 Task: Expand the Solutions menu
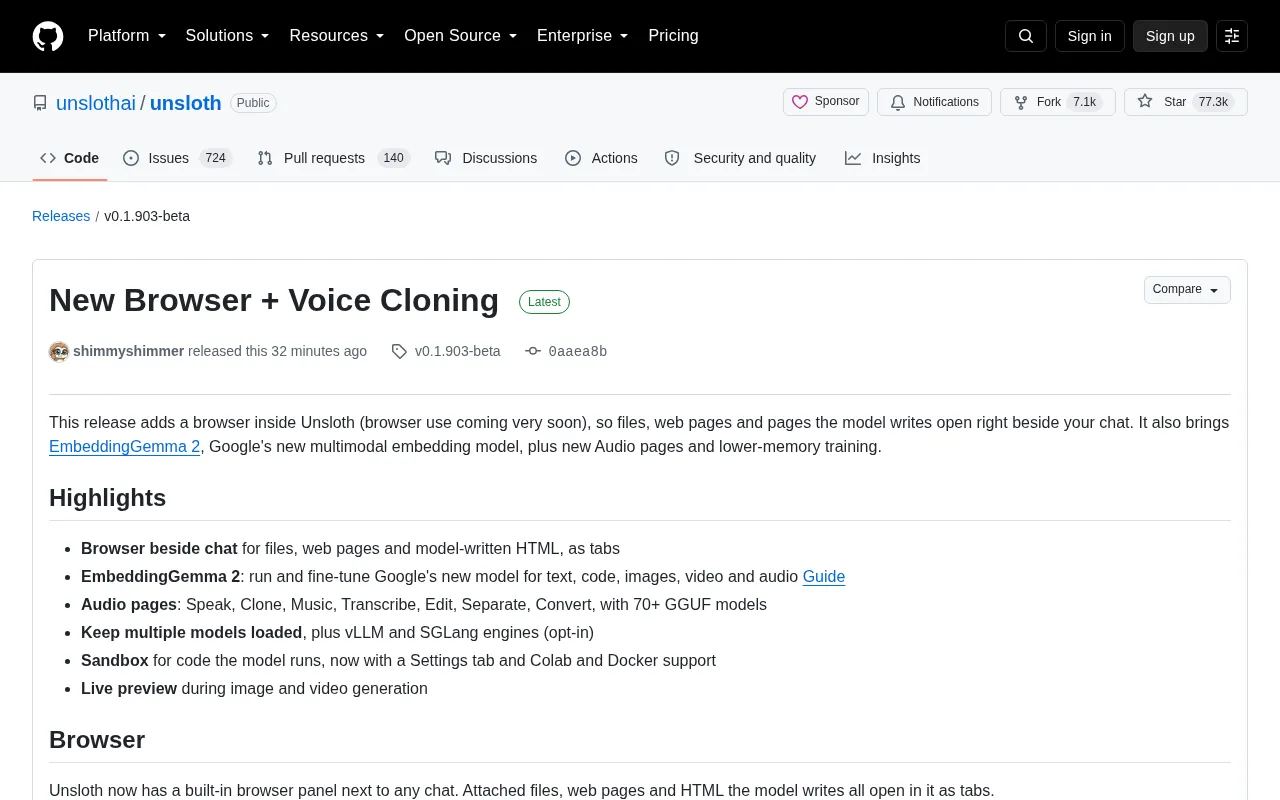point(227,36)
